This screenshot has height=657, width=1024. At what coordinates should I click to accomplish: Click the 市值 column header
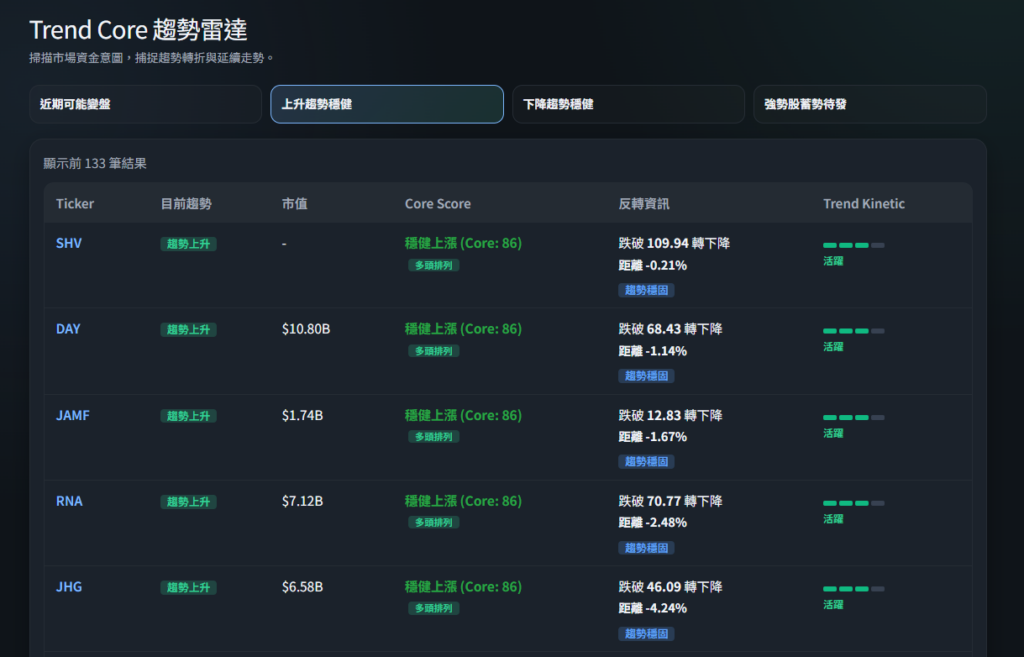tap(294, 204)
